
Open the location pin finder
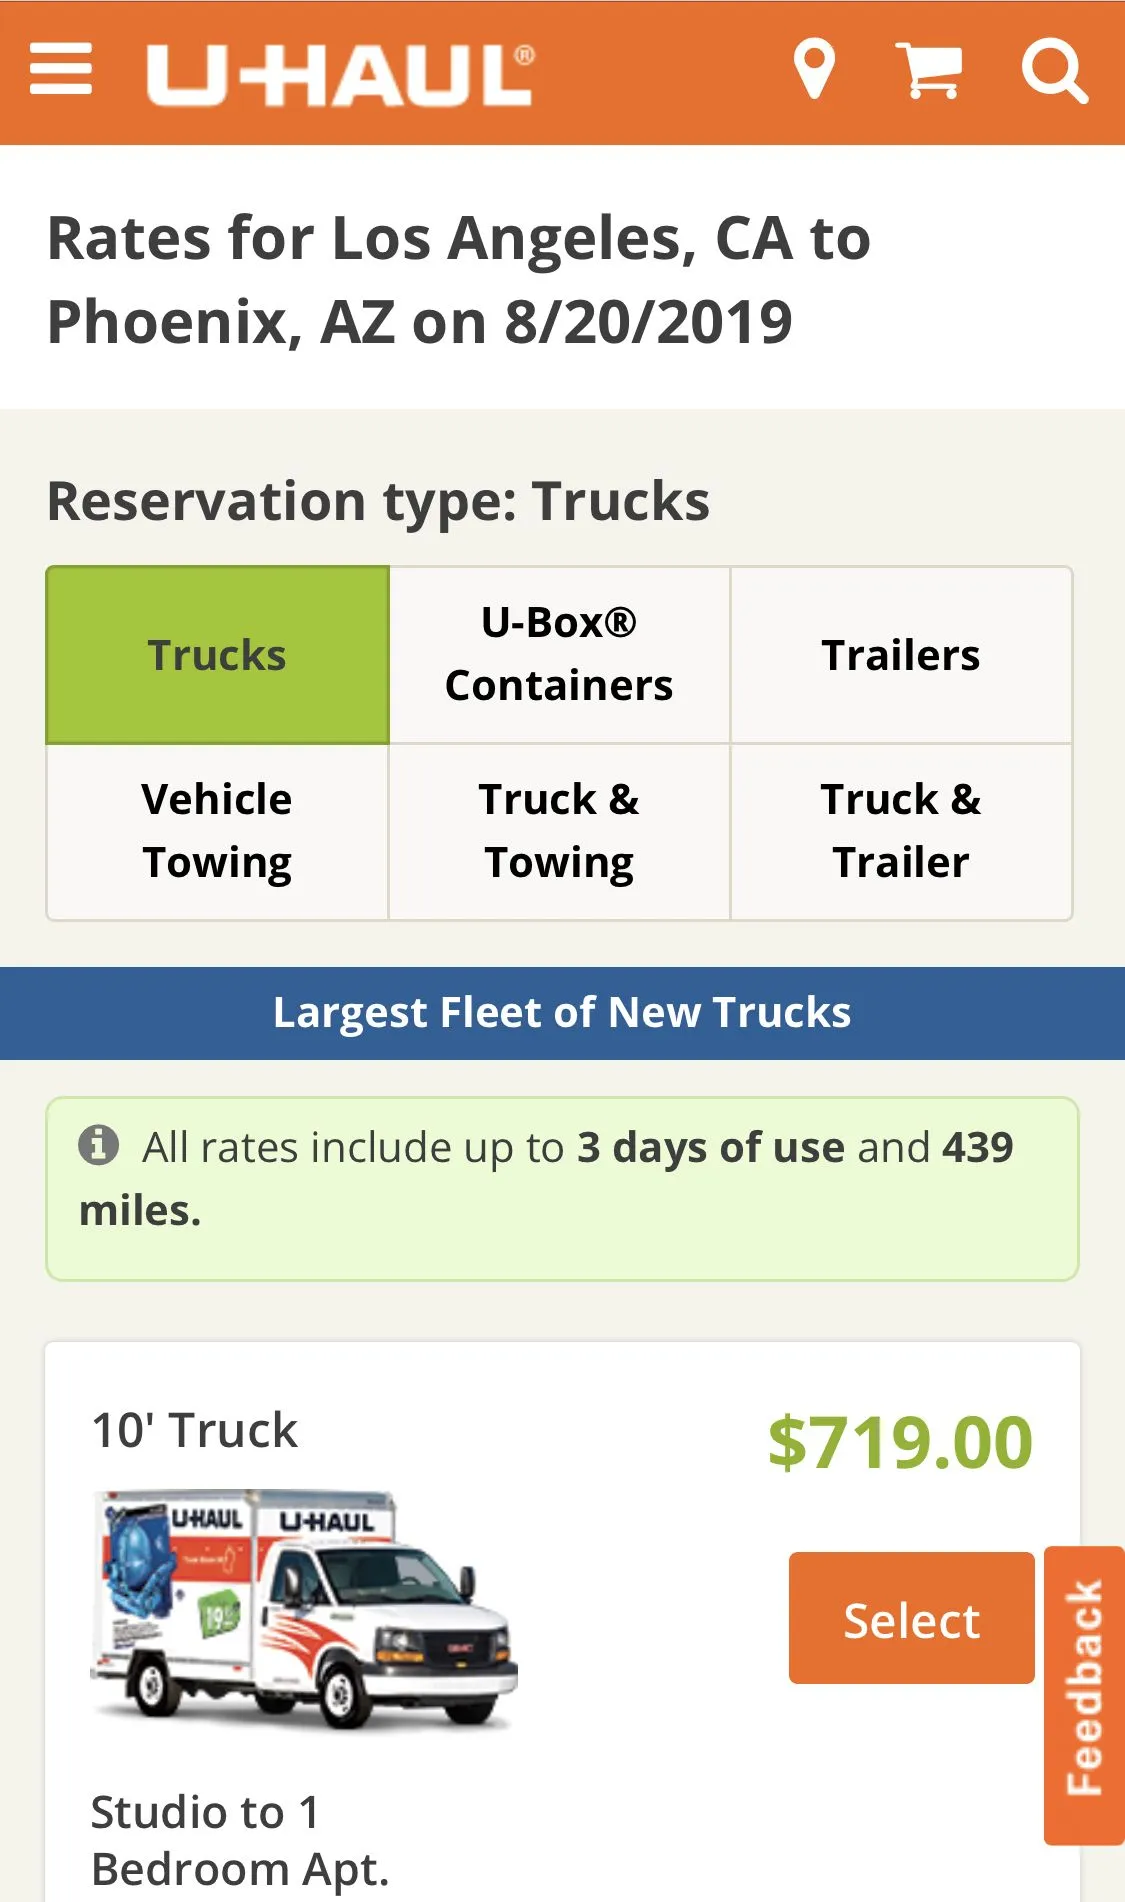pos(814,70)
